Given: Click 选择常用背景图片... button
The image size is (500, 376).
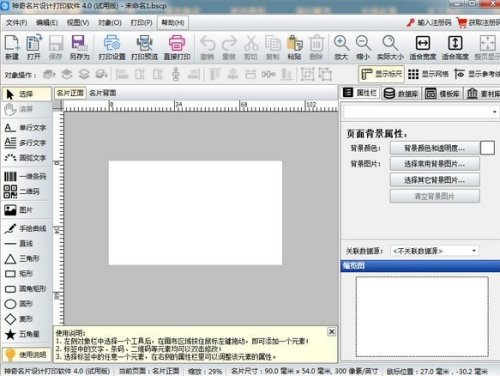Looking at the screenshot, I should (x=435, y=164).
